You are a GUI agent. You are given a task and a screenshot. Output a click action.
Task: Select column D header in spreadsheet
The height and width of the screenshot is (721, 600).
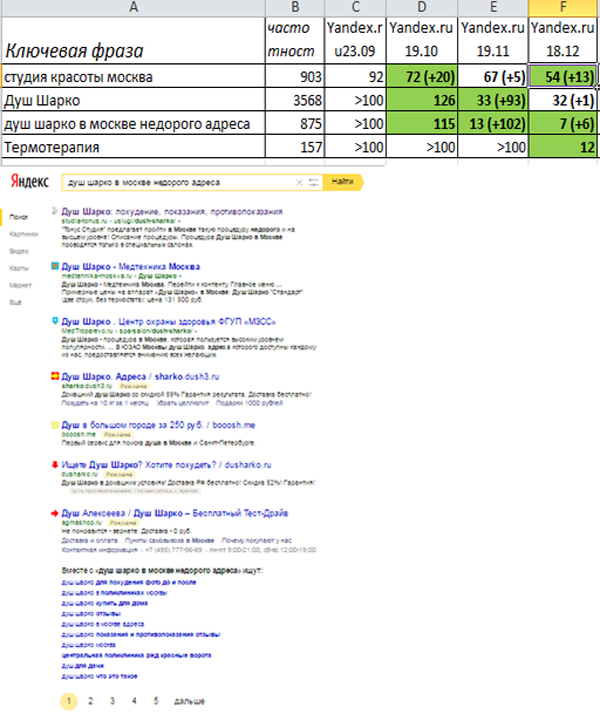[422, 8]
